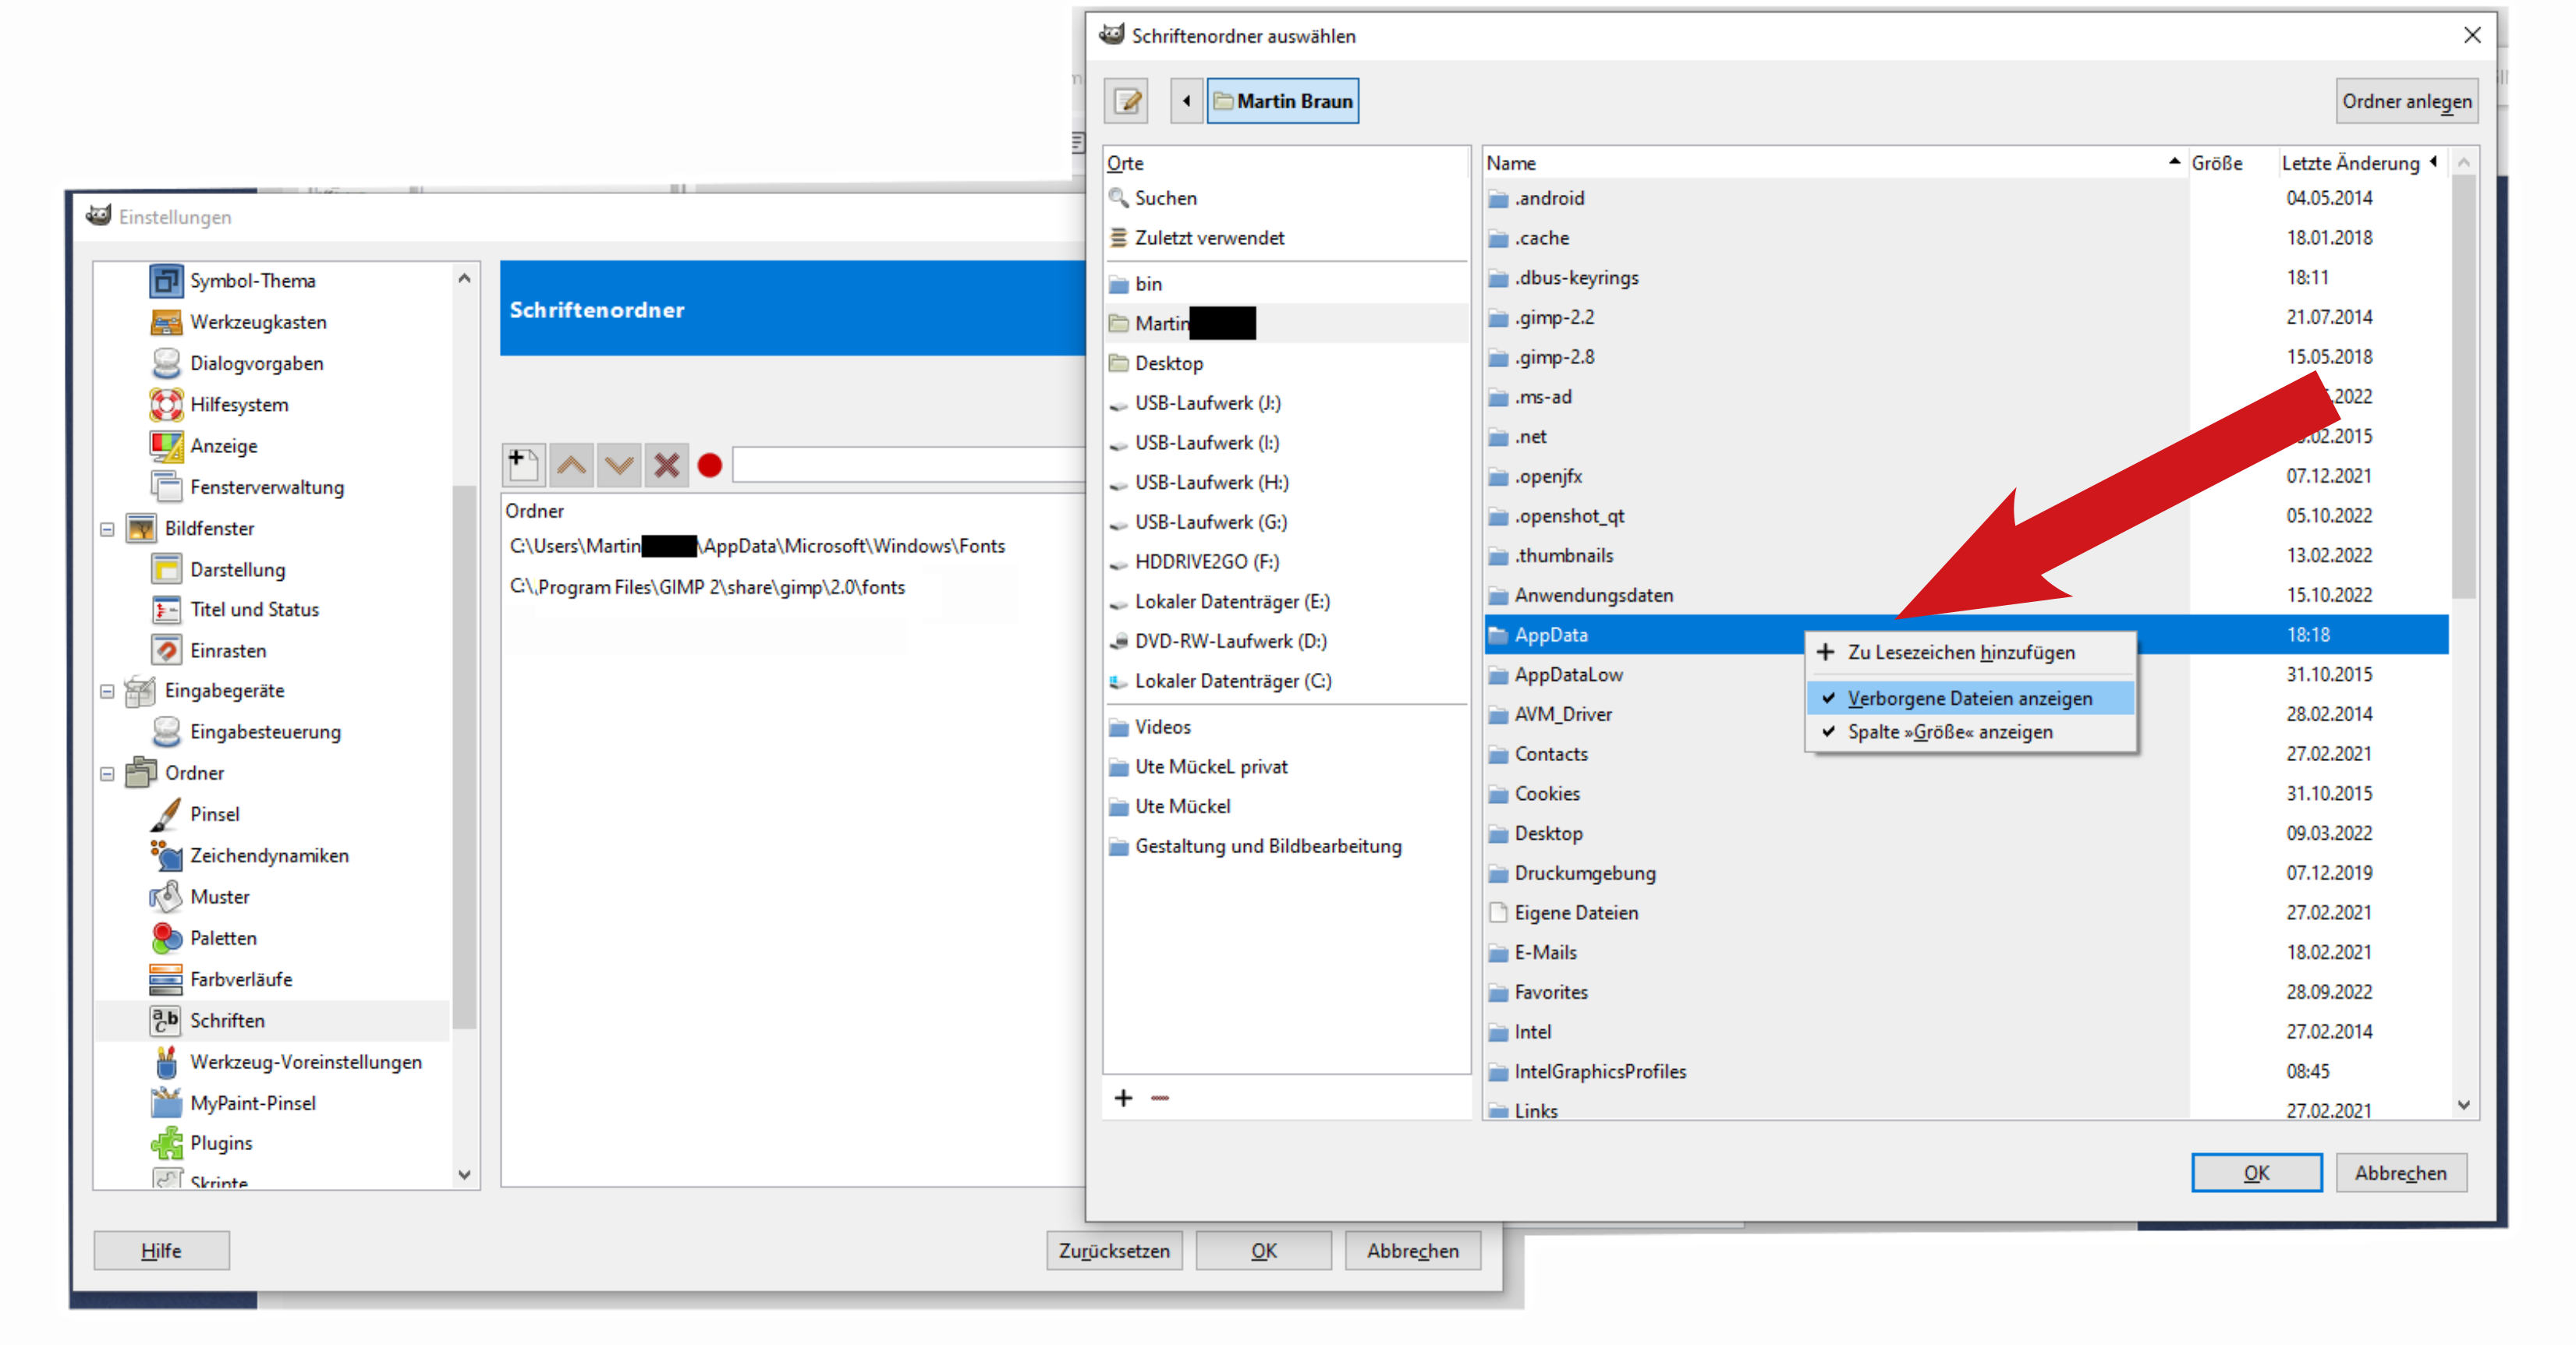Viewport: 2576px width, 1345px height.
Task: Click the minus icon to remove bookmark
Action: (1160, 1098)
